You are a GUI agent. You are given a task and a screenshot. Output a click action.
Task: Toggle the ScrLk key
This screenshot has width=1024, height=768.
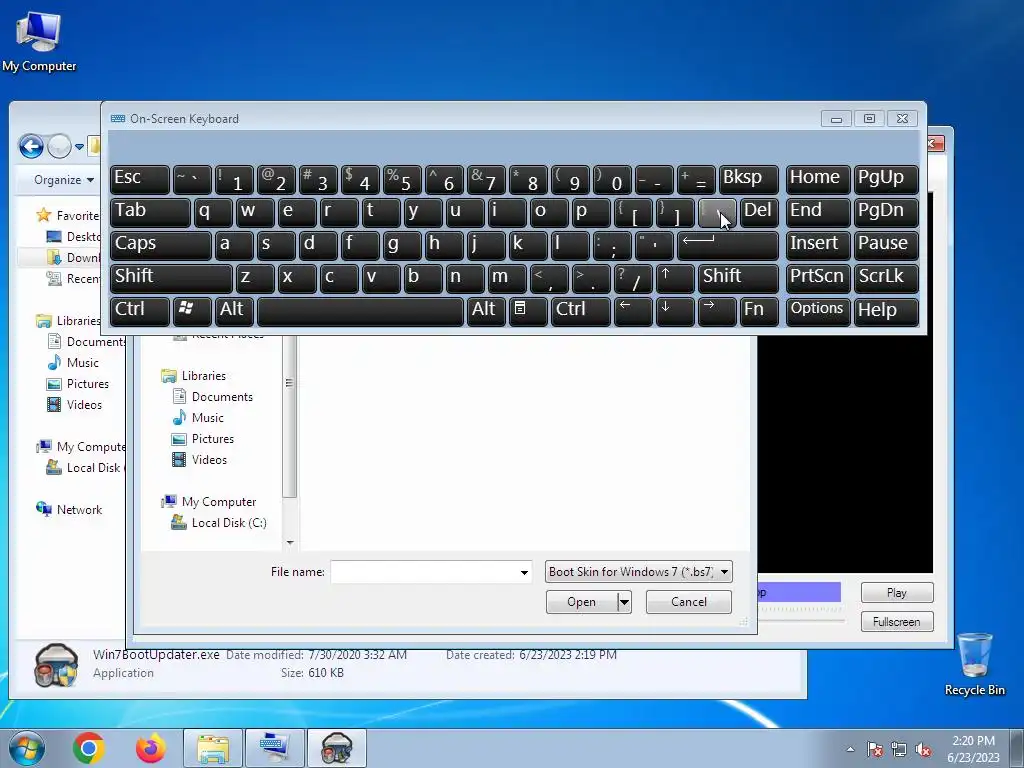886,278
